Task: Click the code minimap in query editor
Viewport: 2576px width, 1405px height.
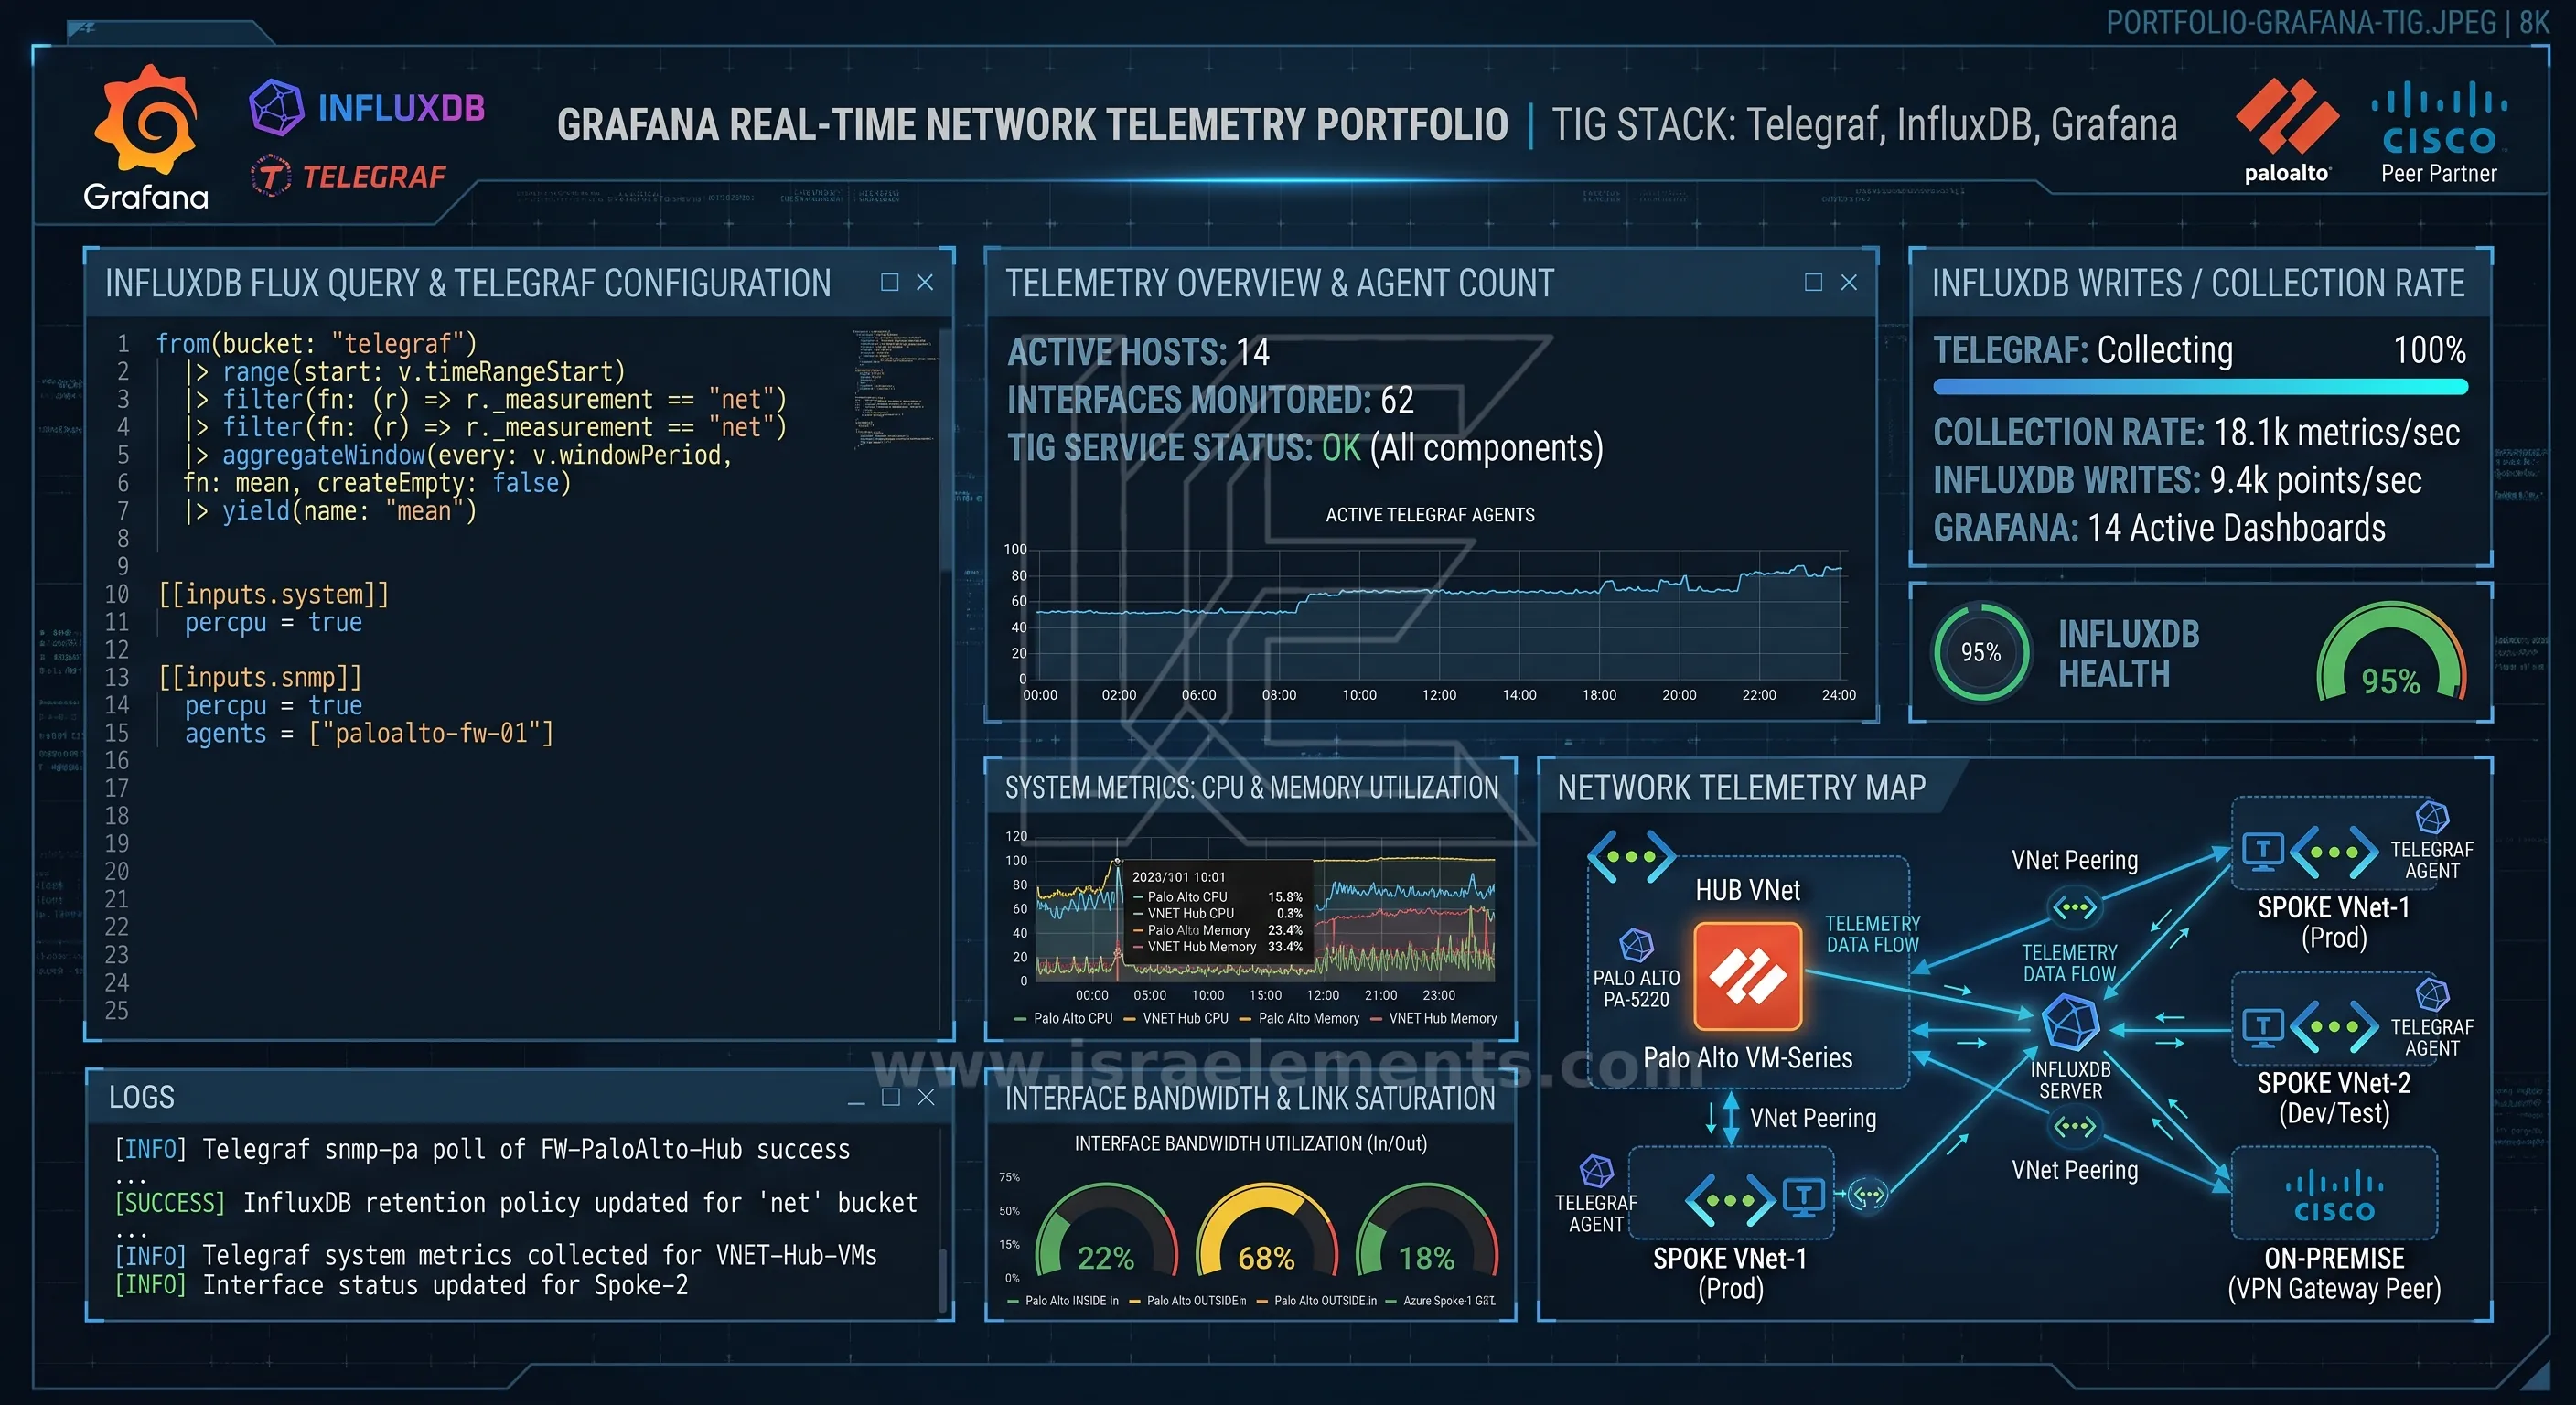Action: click(x=895, y=388)
